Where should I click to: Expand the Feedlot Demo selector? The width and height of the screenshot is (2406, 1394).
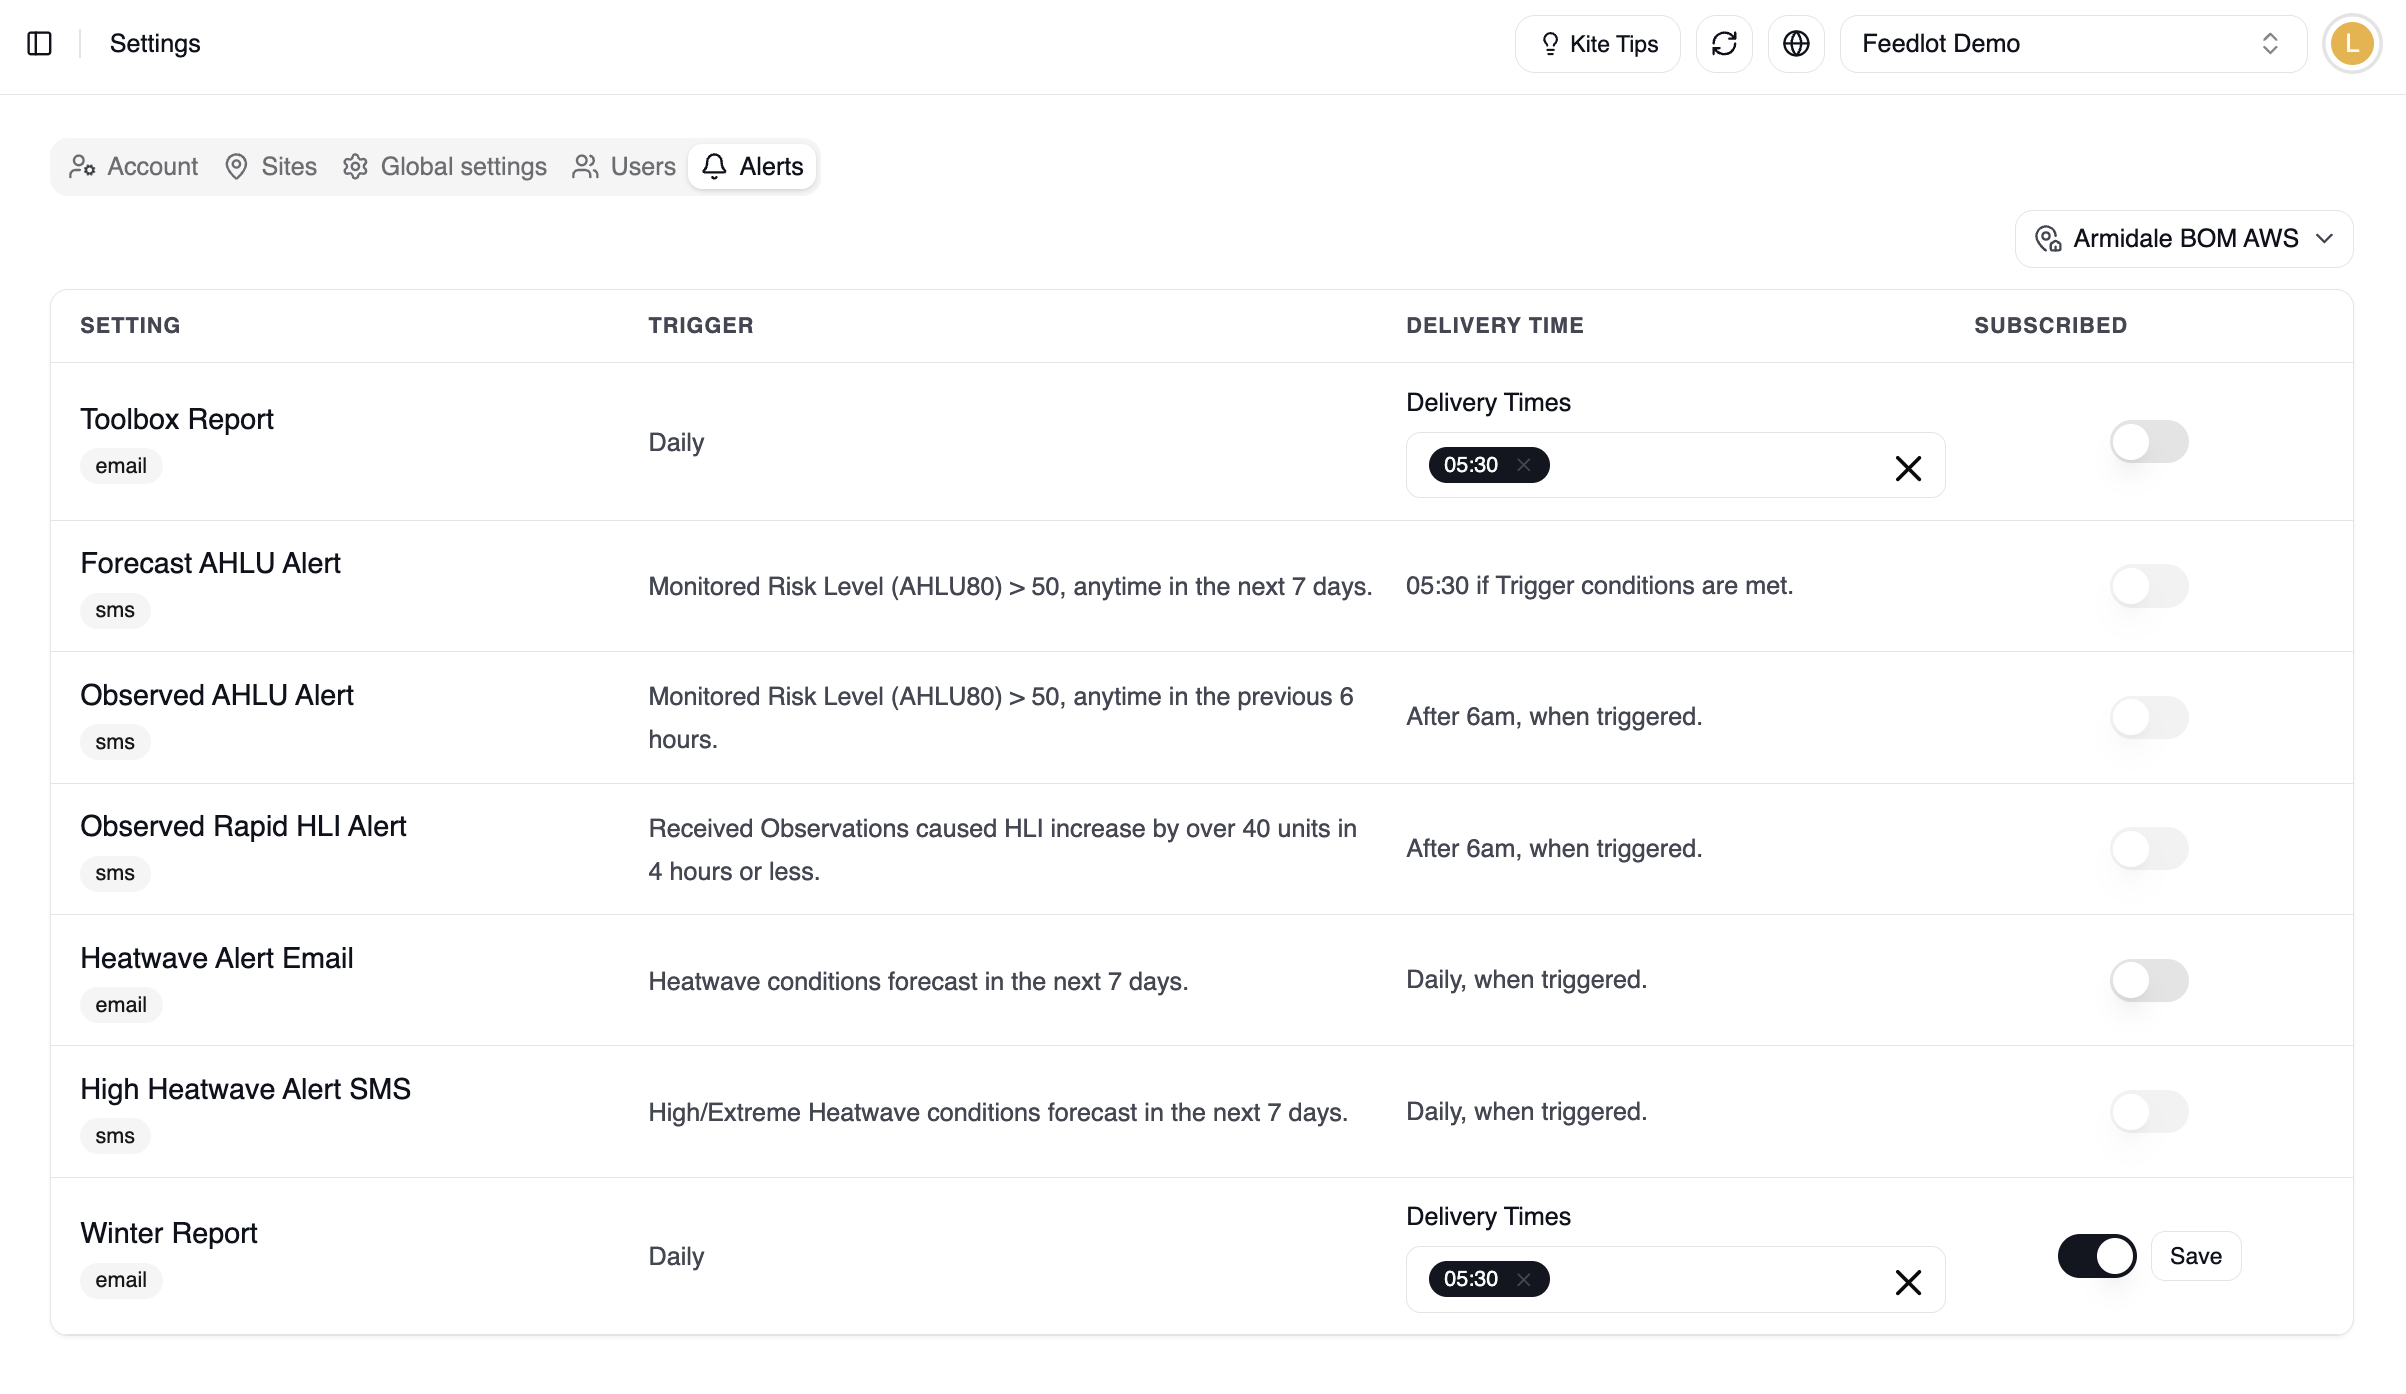point(2073,44)
